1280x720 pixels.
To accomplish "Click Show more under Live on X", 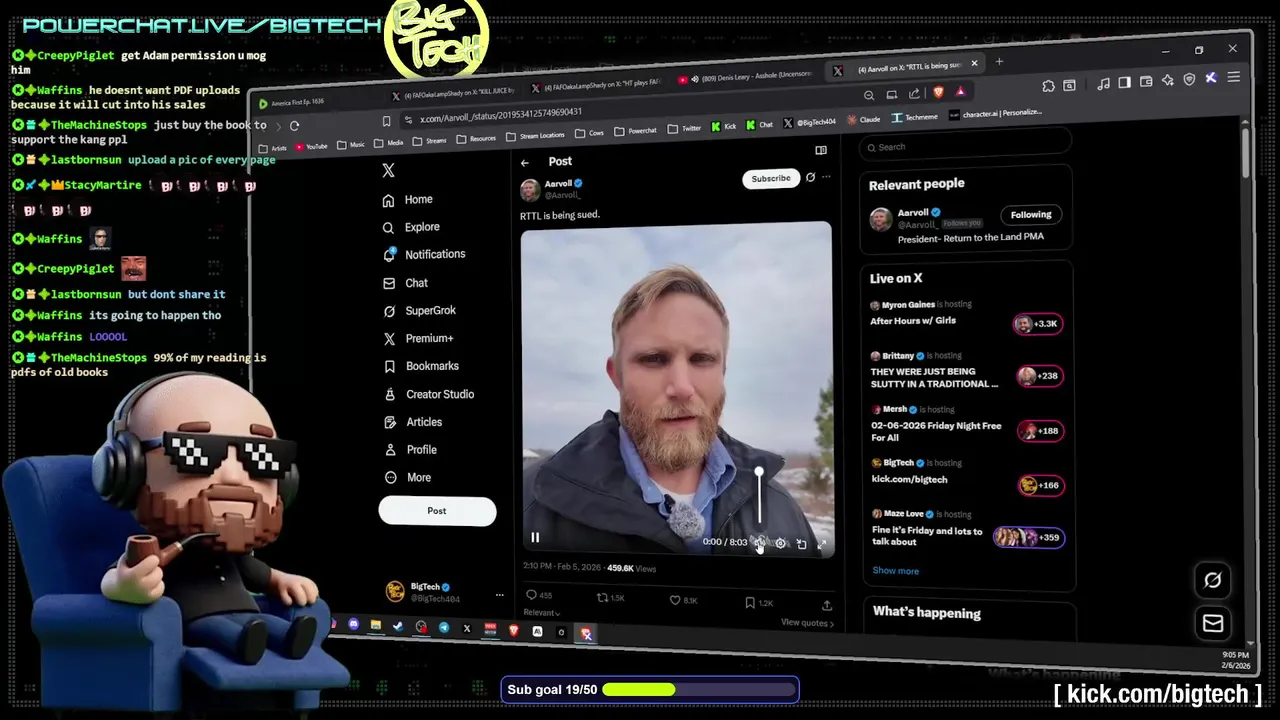I will pyautogui.click(x=896, y=571).
